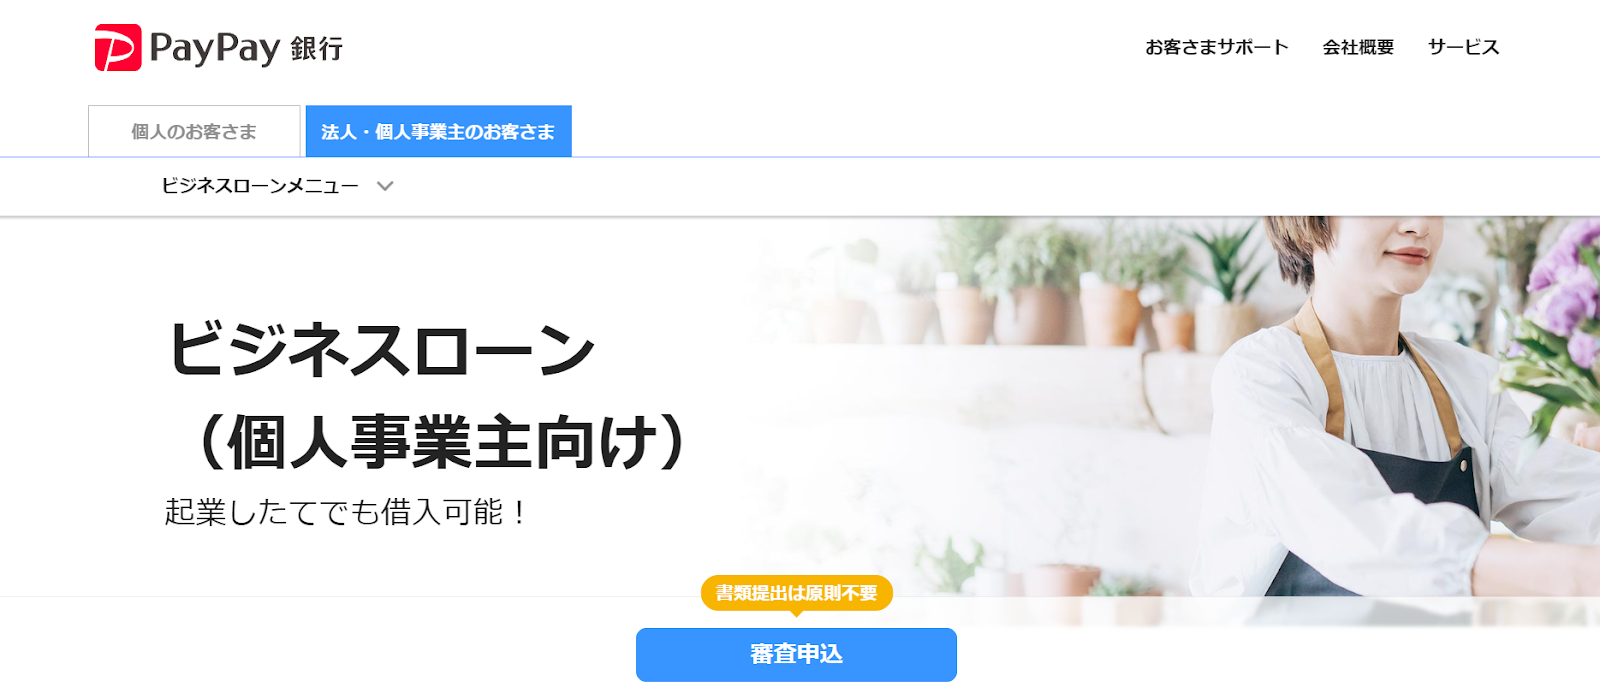Click the 銀行 kanji beside the PayPay wordmark

317,49
